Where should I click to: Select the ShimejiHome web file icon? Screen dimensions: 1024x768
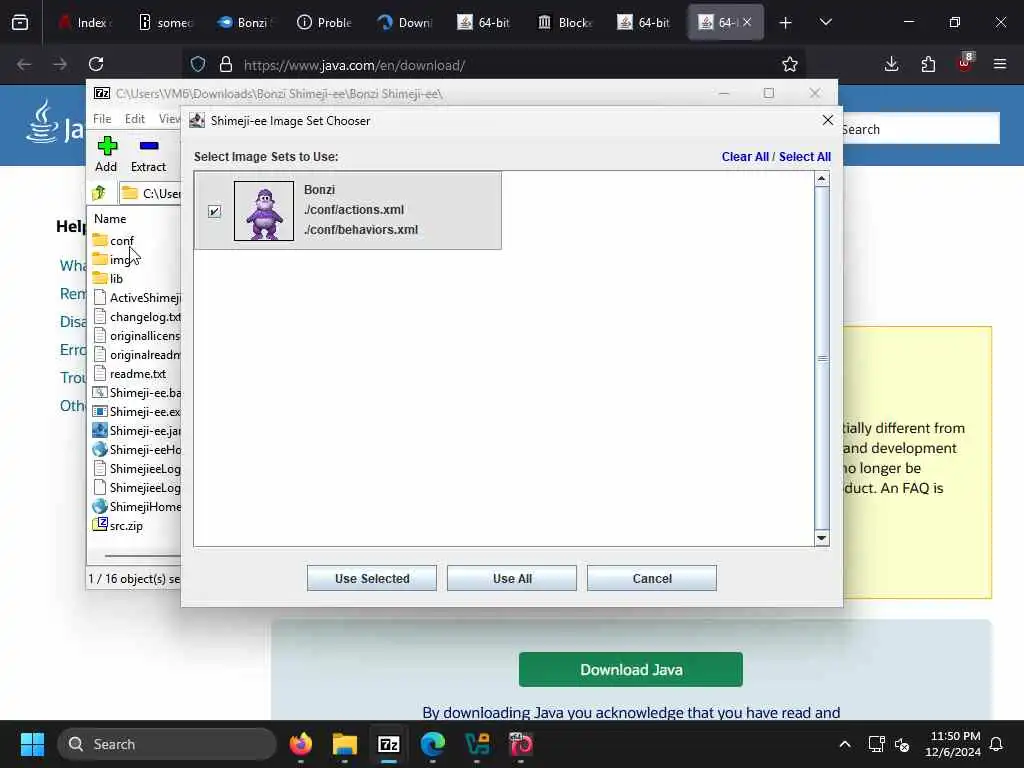click(x=100, y=506)
